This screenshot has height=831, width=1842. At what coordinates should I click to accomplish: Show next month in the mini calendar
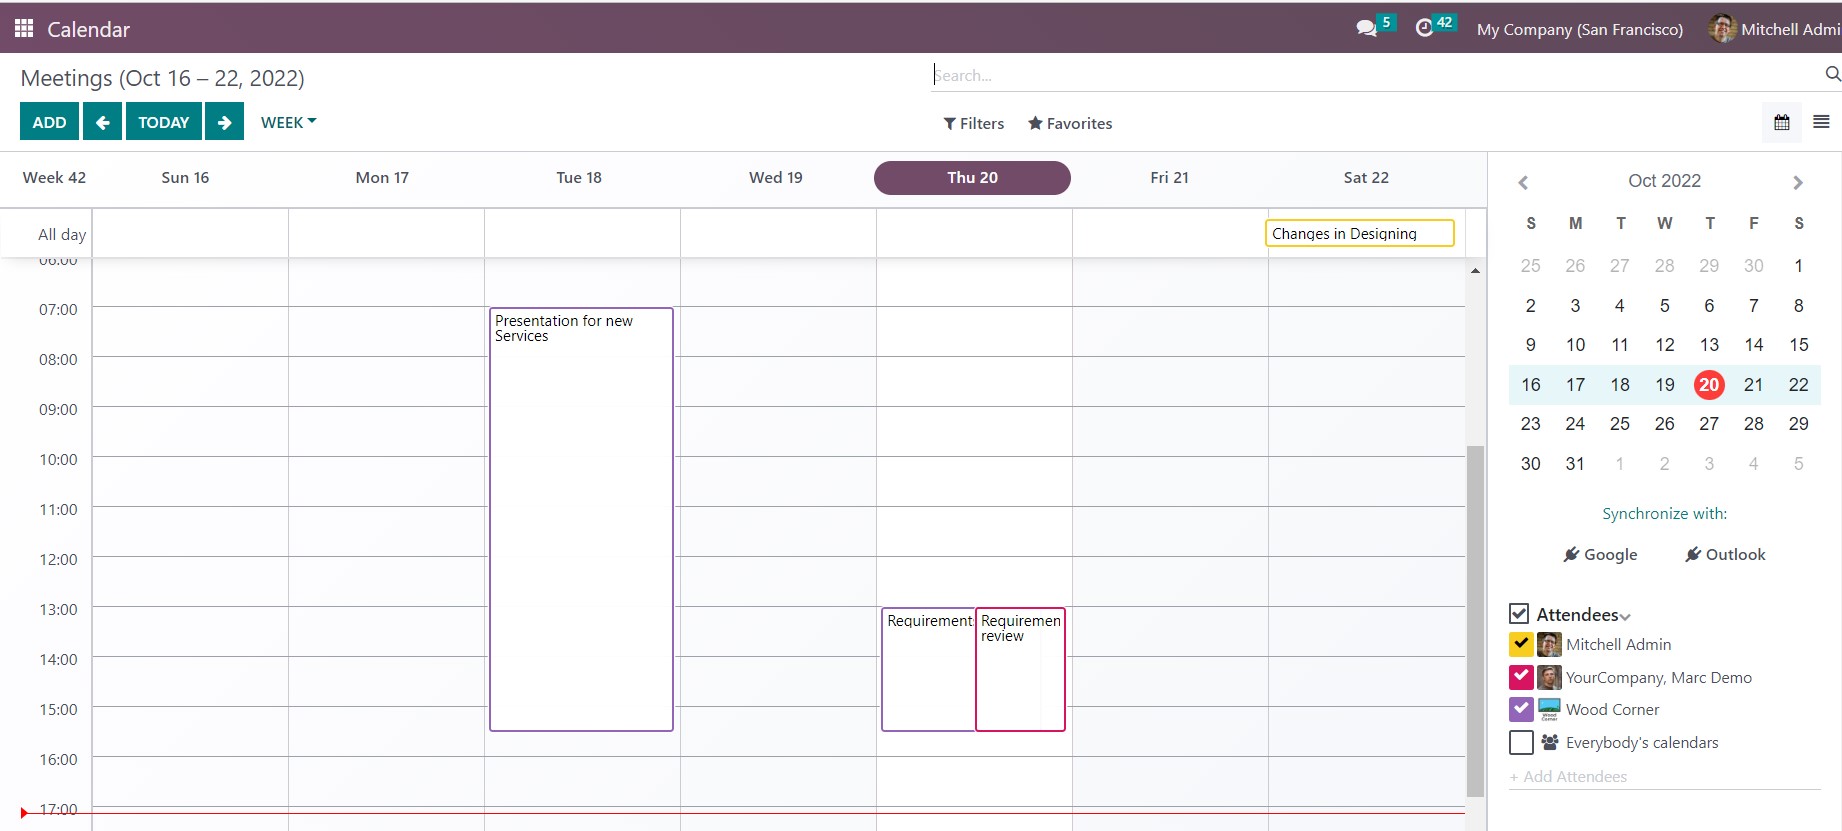click(x=1797, y=182)
